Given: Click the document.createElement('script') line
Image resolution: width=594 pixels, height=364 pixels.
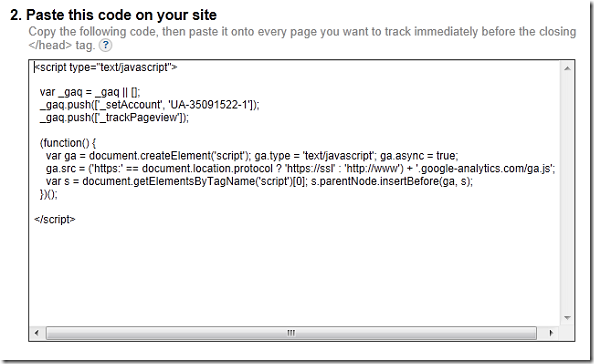Looking at the screenshot, I should coord(252,156).
